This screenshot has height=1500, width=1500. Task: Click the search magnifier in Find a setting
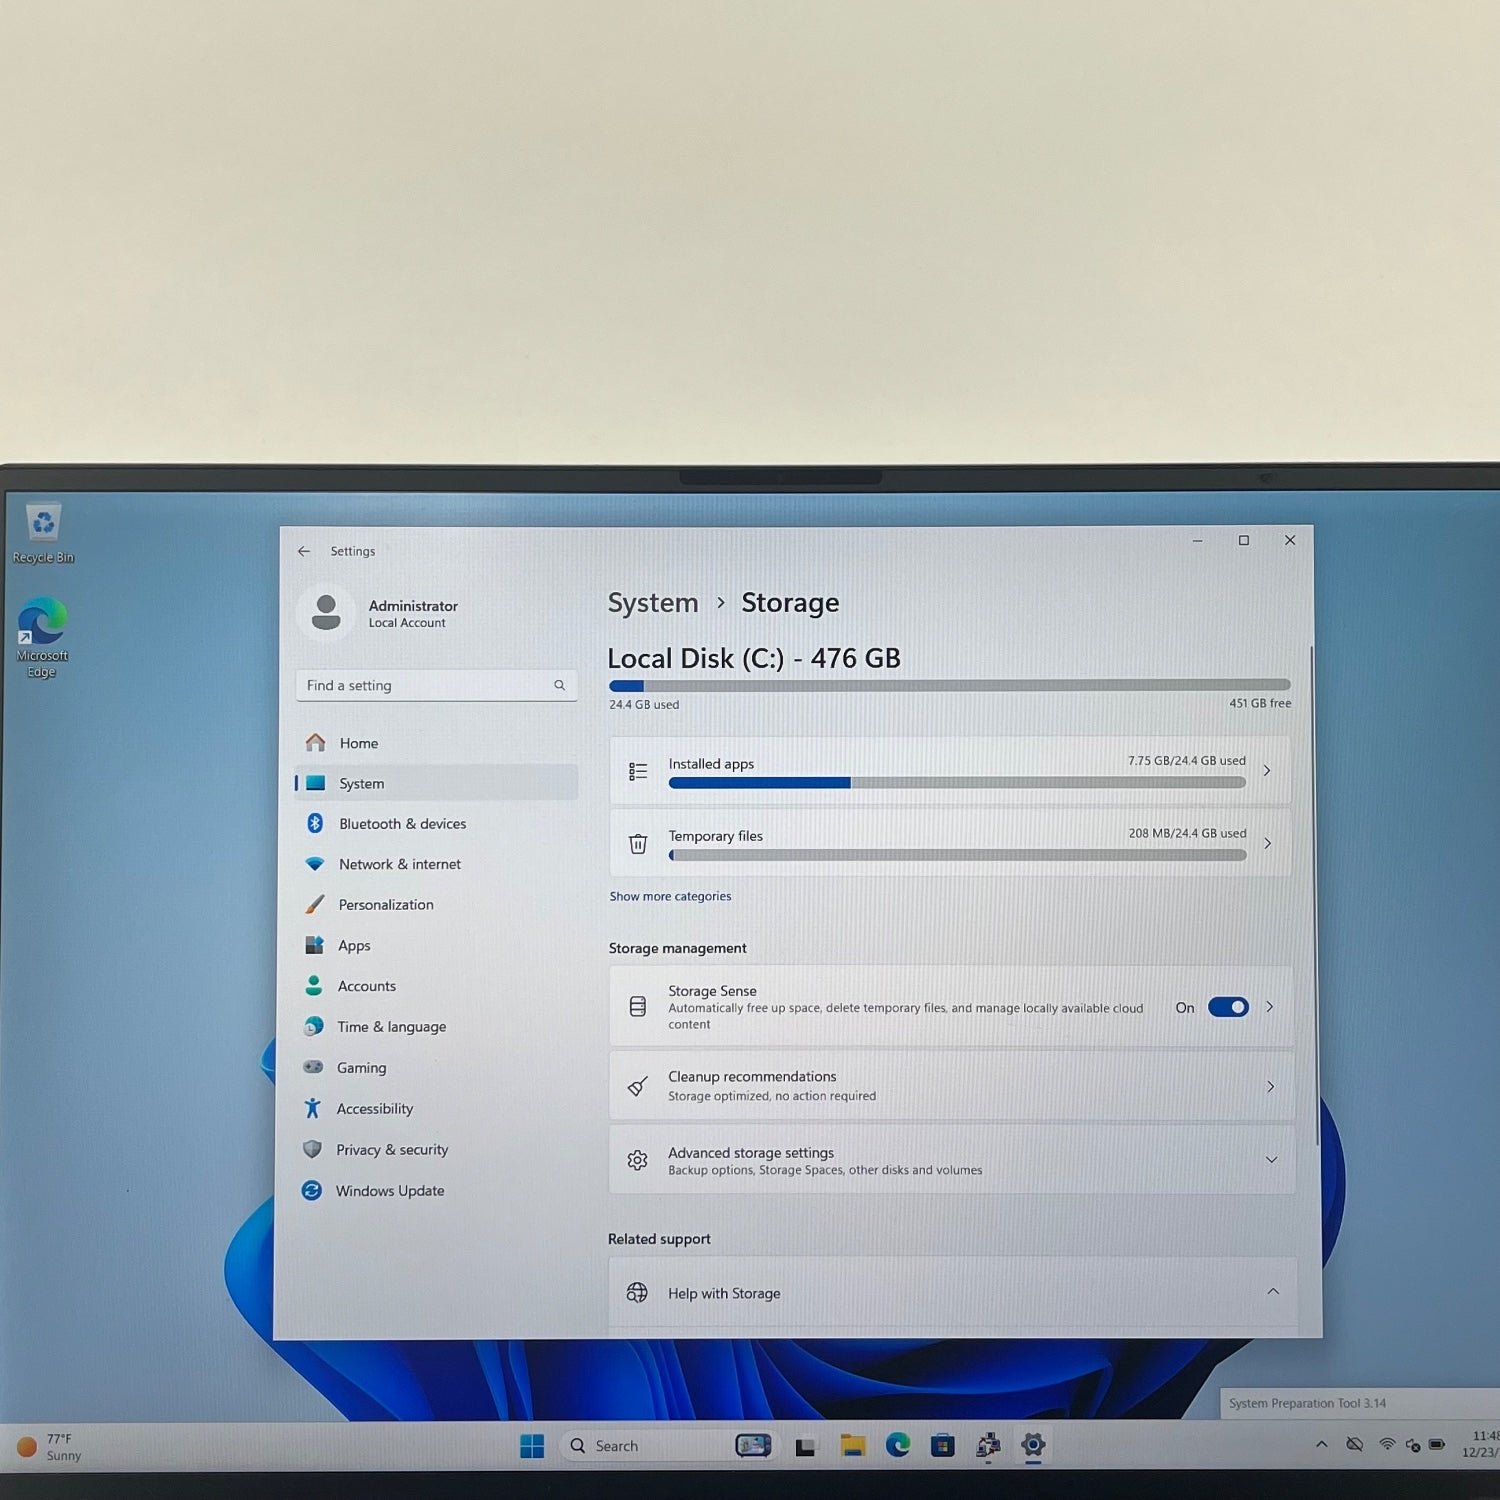(560, 685)
